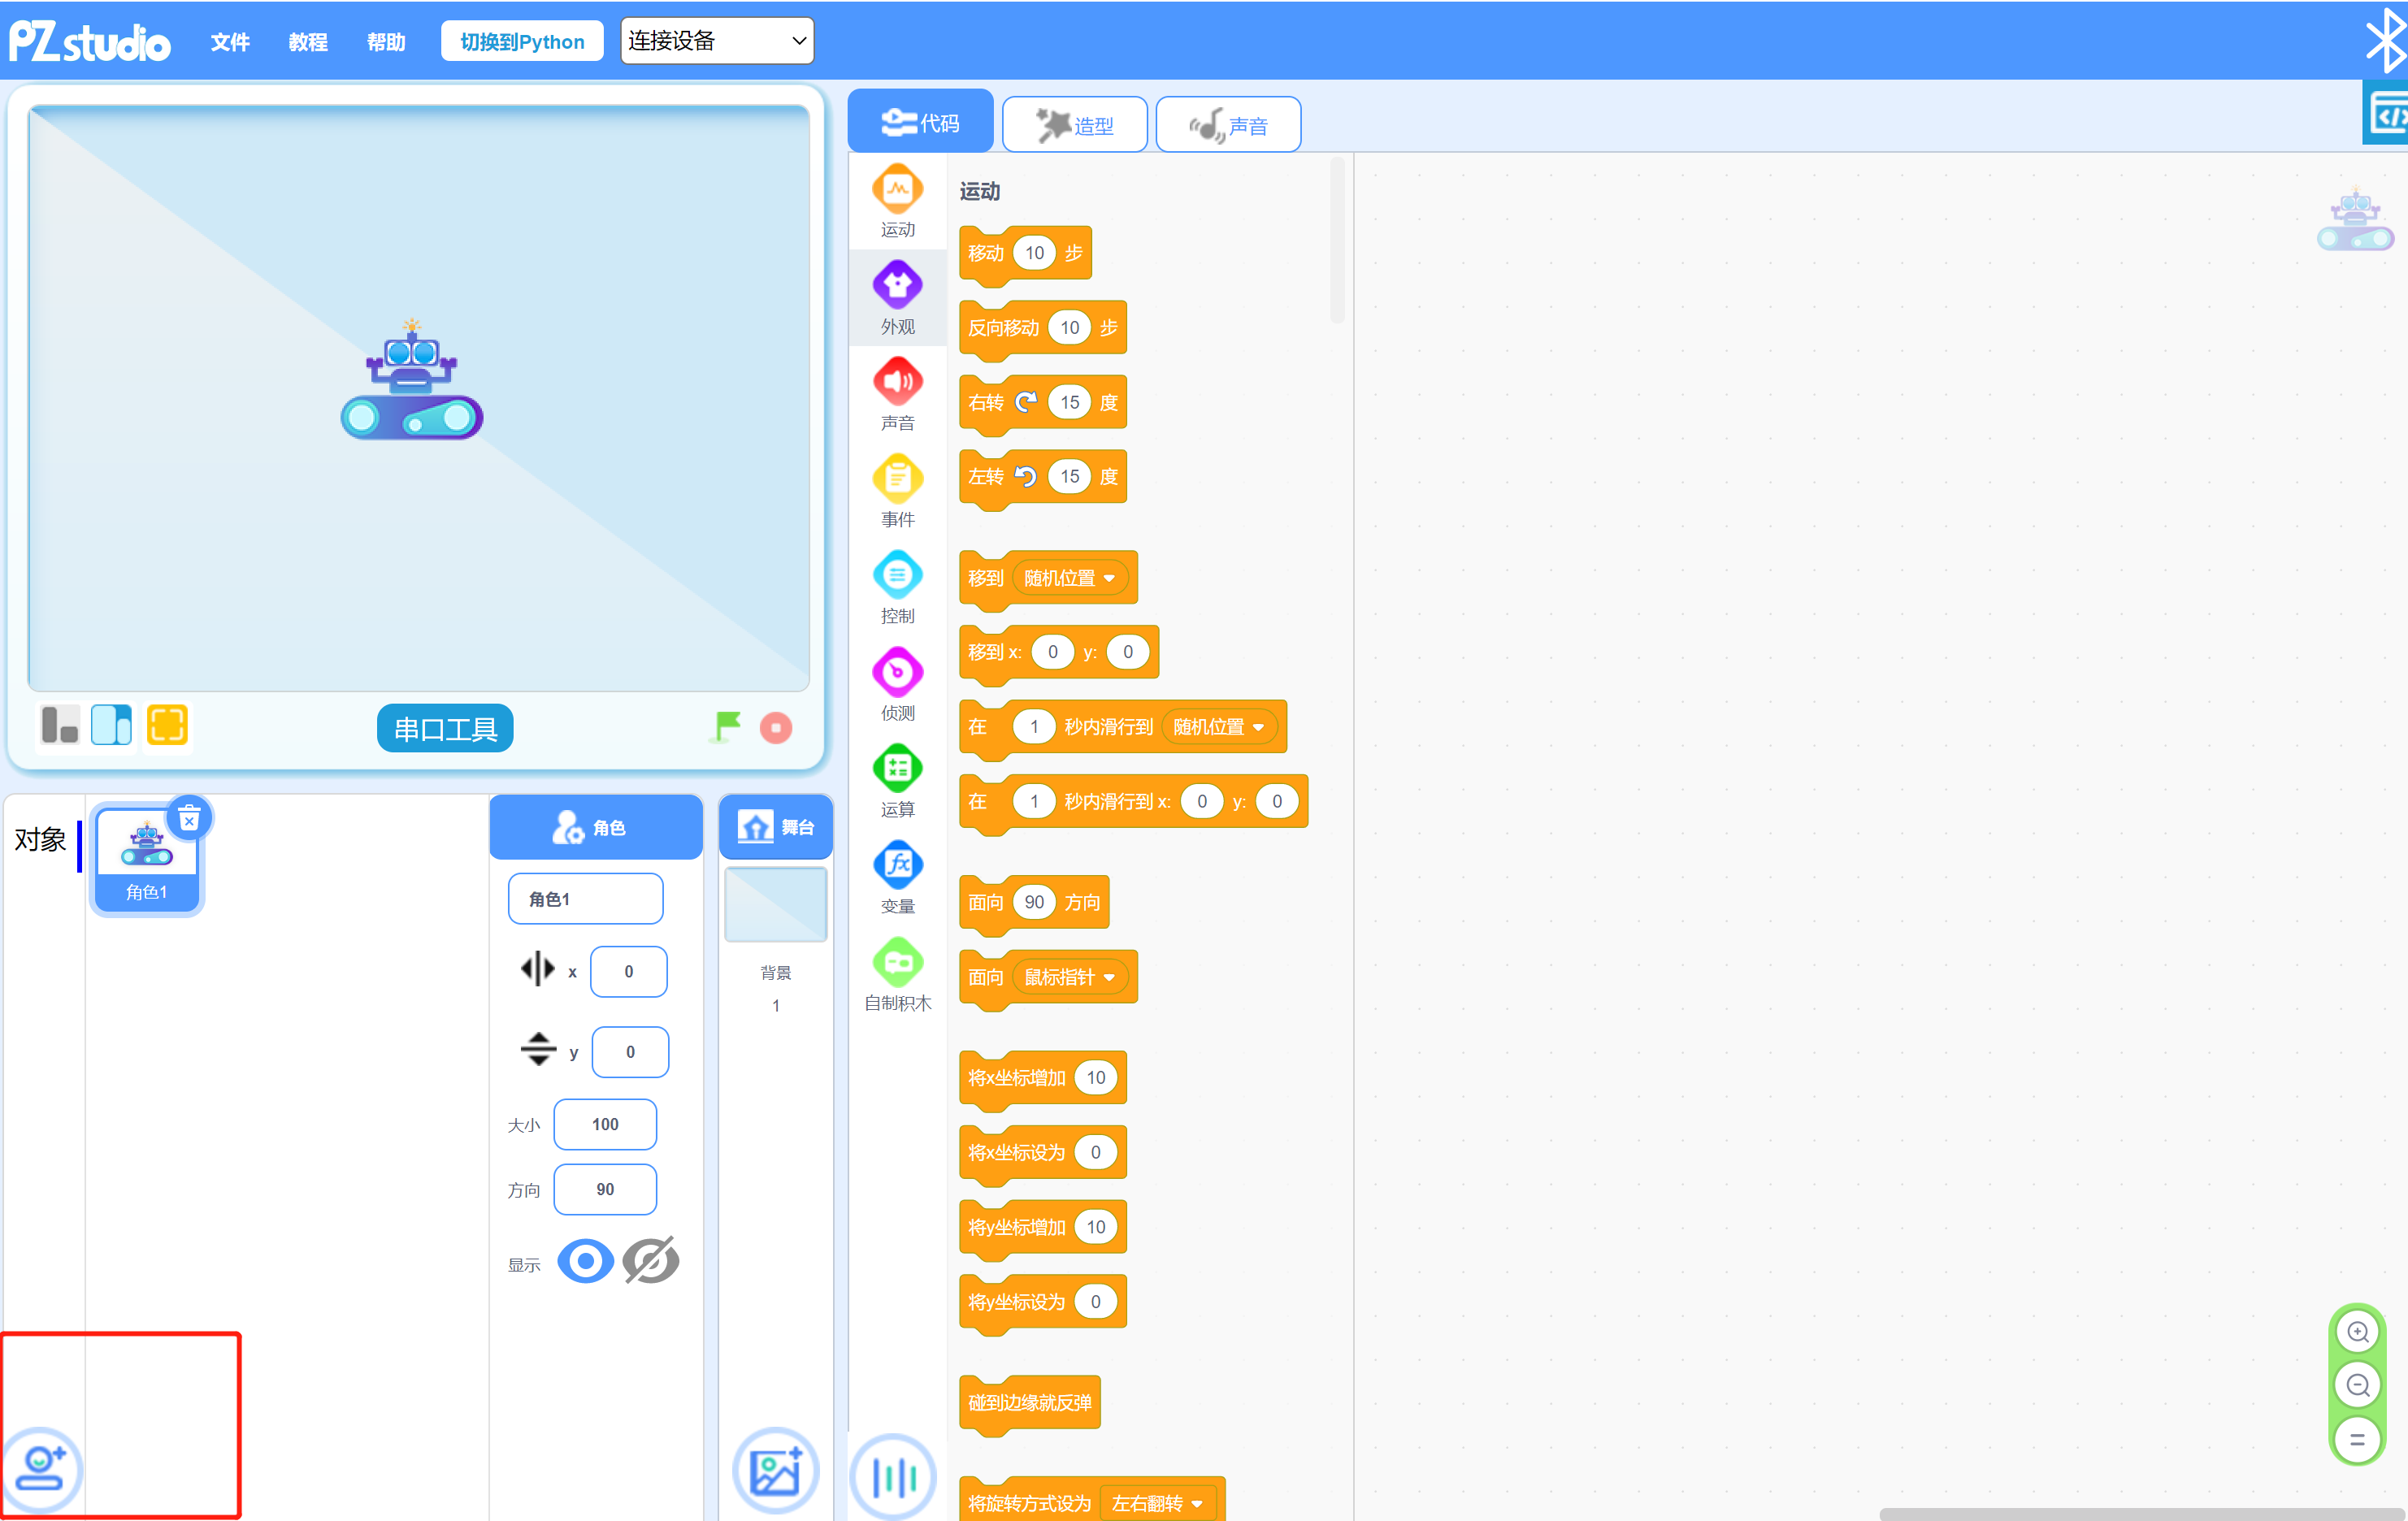Open the 变量 variables block category

(x=897, y=878)
